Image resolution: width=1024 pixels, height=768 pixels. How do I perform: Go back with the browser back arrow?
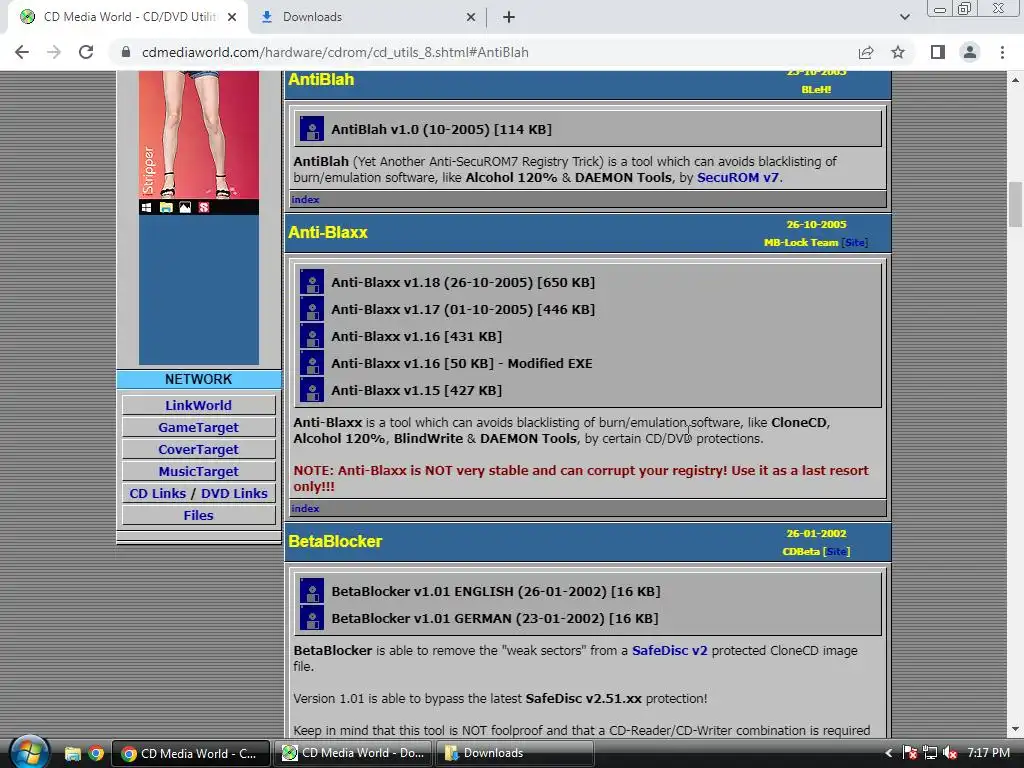click(x=22, y=52)
